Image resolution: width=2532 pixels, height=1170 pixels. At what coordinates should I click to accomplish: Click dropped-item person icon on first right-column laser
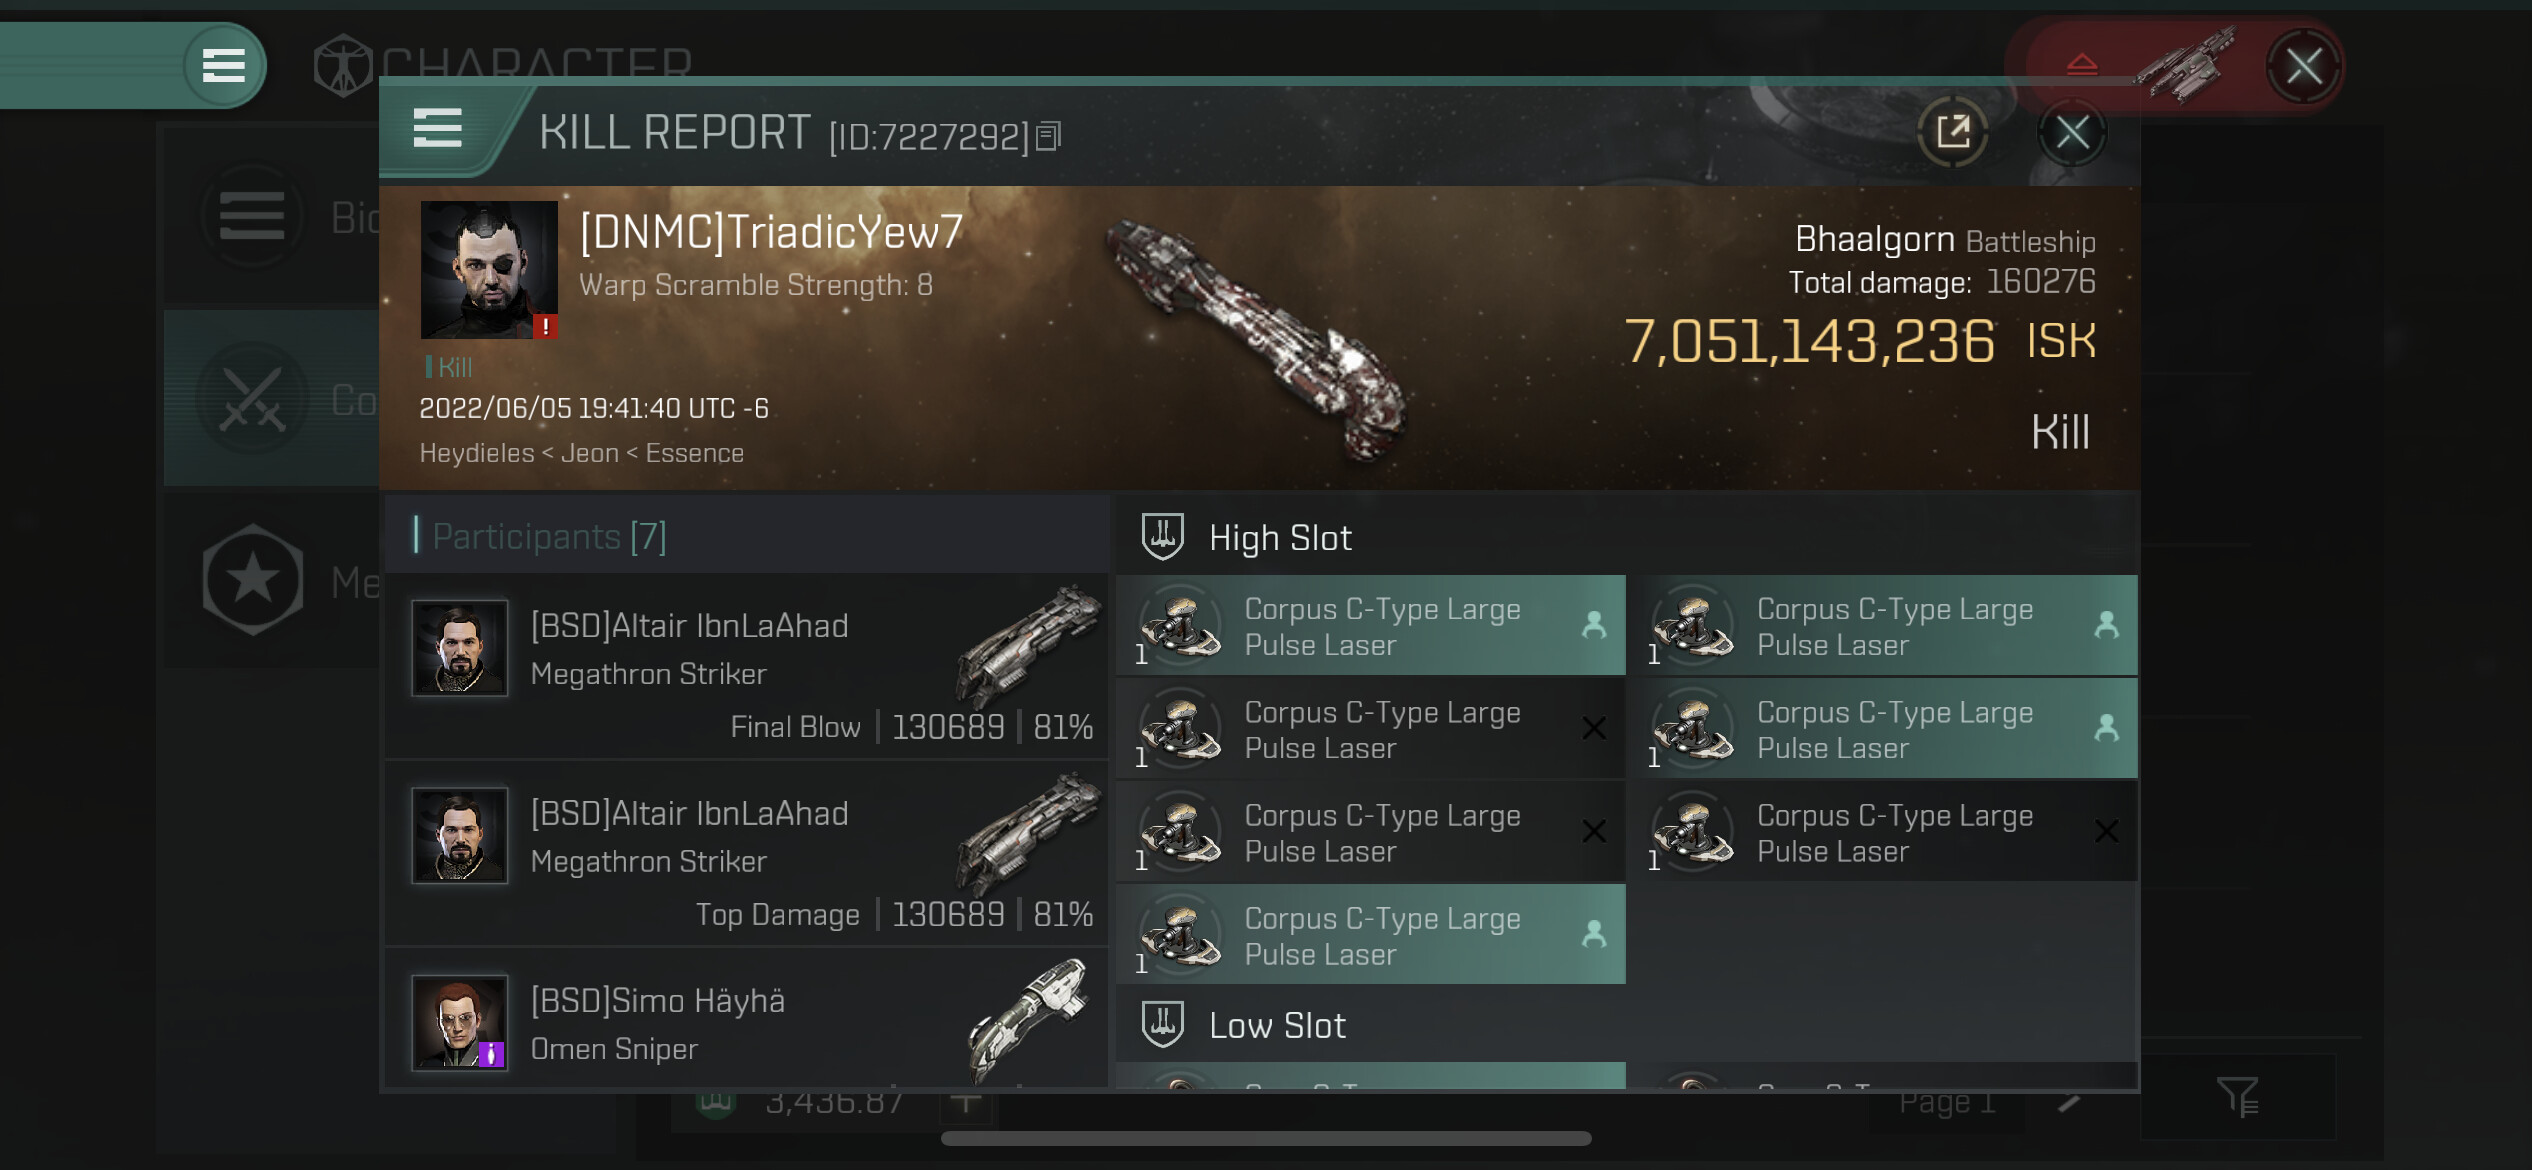[2106, 625]
